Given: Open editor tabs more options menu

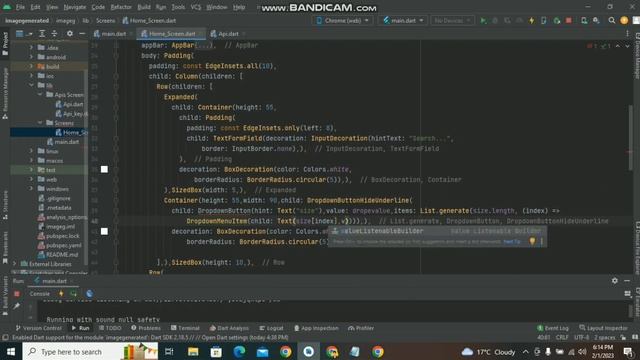Looking at the screenshot, I should click(627, 33).
